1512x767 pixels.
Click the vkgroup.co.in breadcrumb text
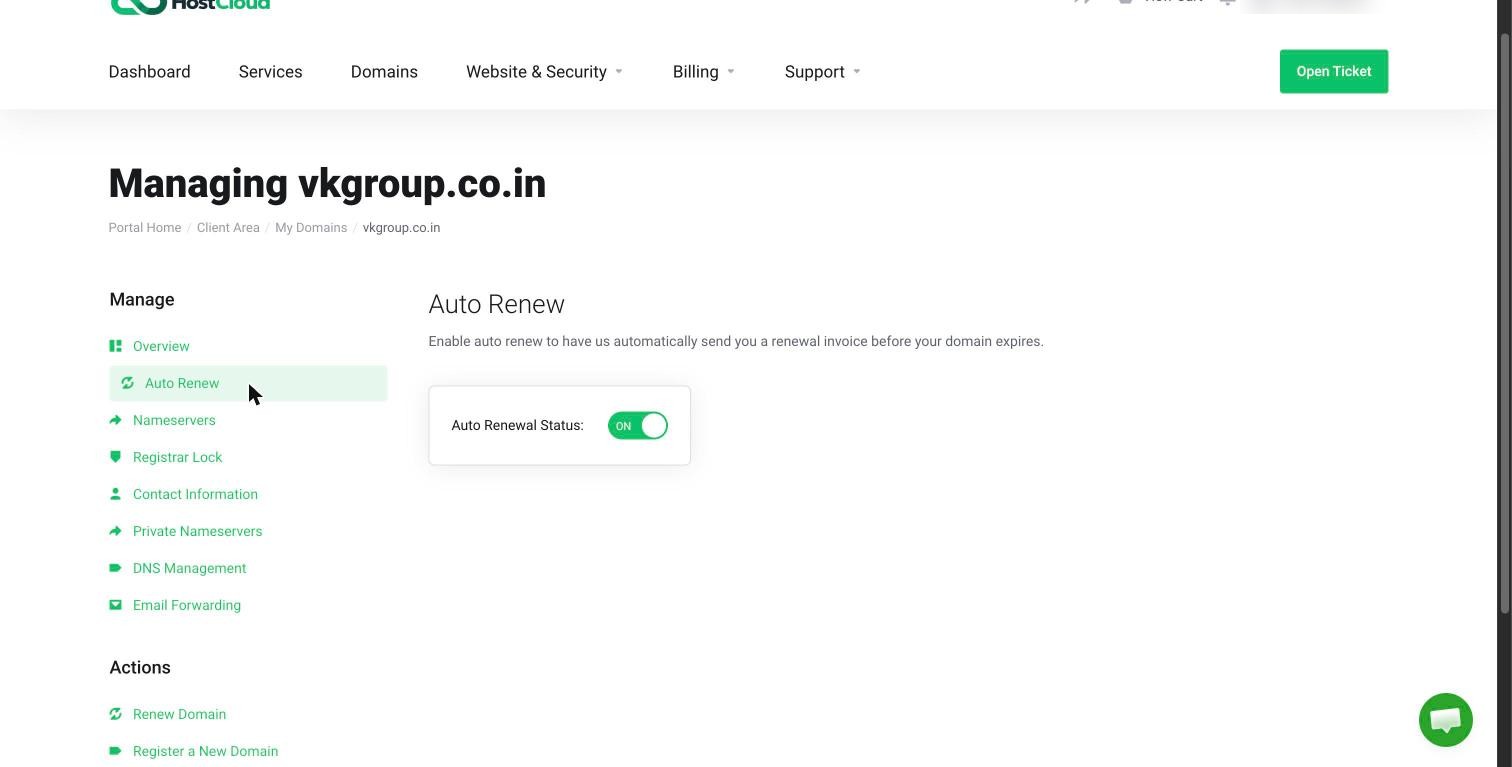[401, 228]
